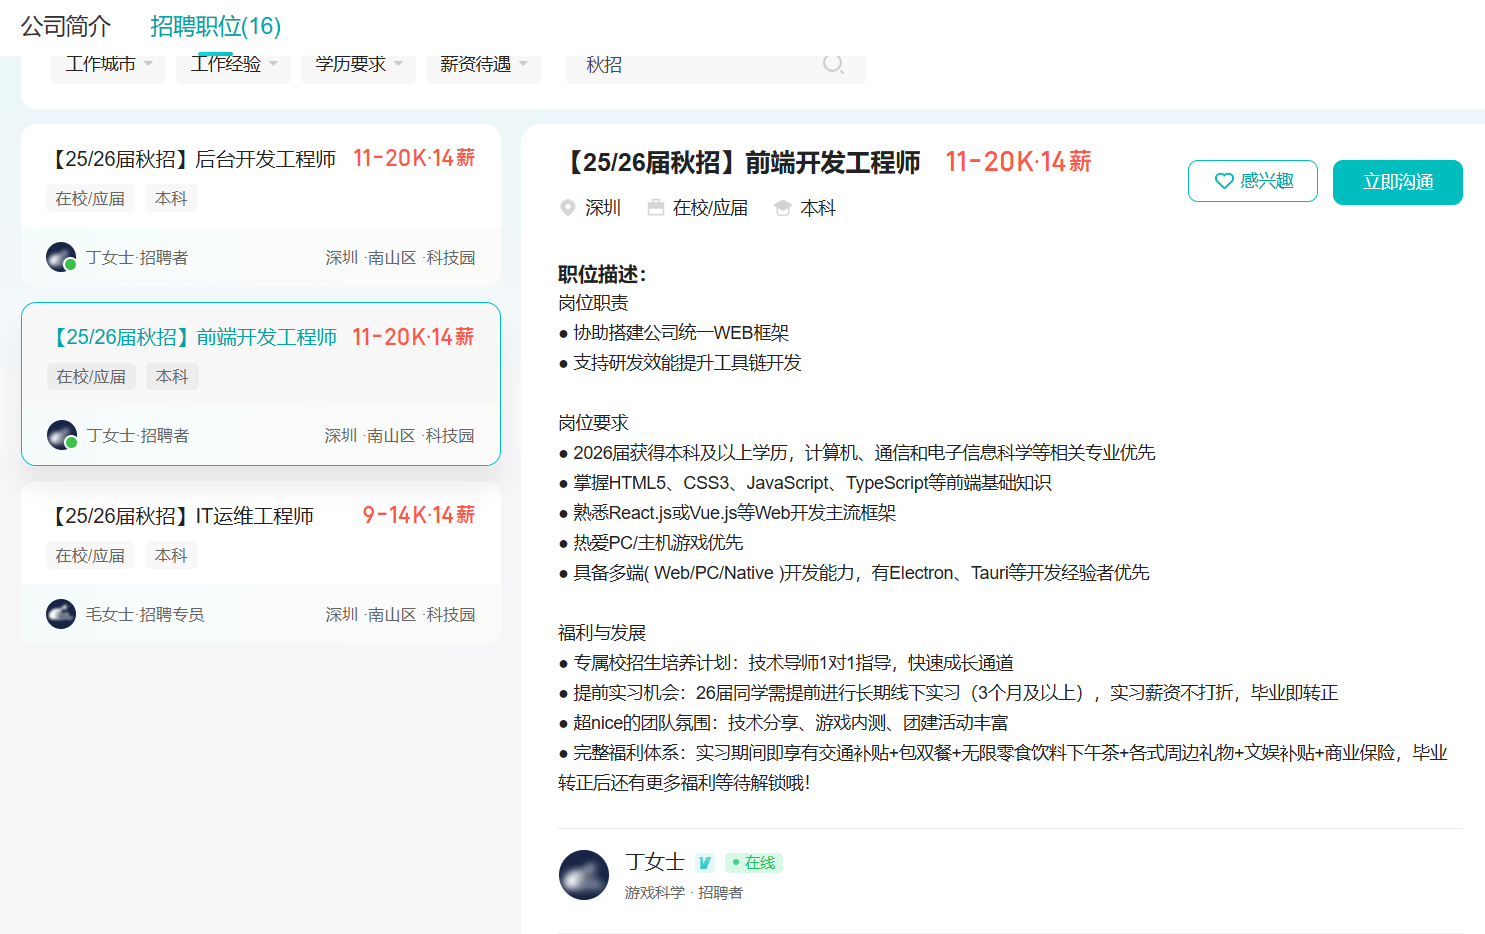The height and width of the screenshot is (934, 1485).
Task: Open the IT运维工程师 job listing
Action: (184, 516)
